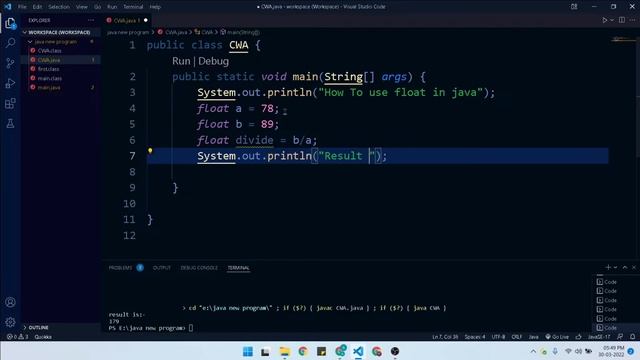Open terminal launch profile dropdown arrow
This screenshot has height=360, width=640.
coord(616,267)
